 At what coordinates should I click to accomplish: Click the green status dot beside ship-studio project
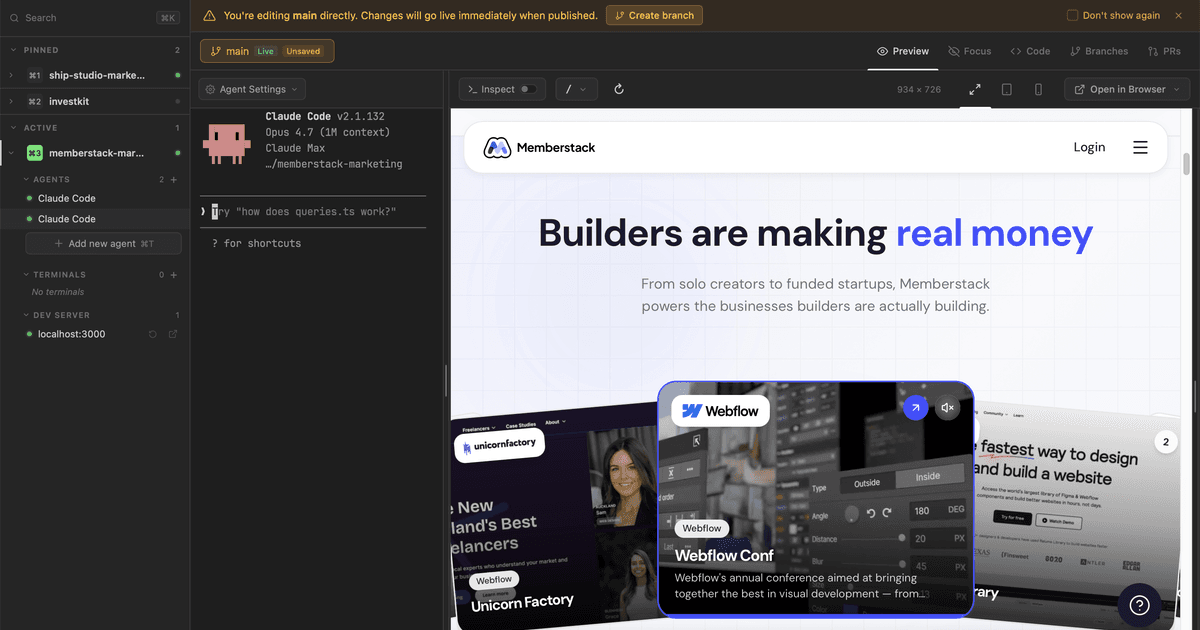tap(178, 75)
